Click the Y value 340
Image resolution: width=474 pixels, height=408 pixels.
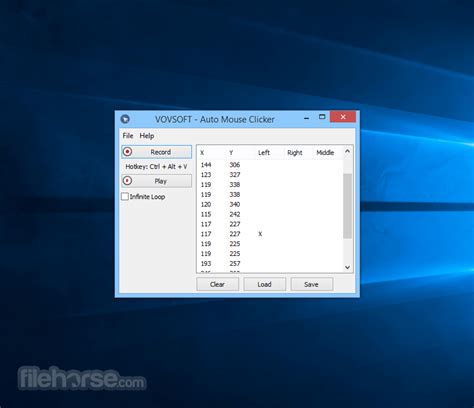coord(235,204)
